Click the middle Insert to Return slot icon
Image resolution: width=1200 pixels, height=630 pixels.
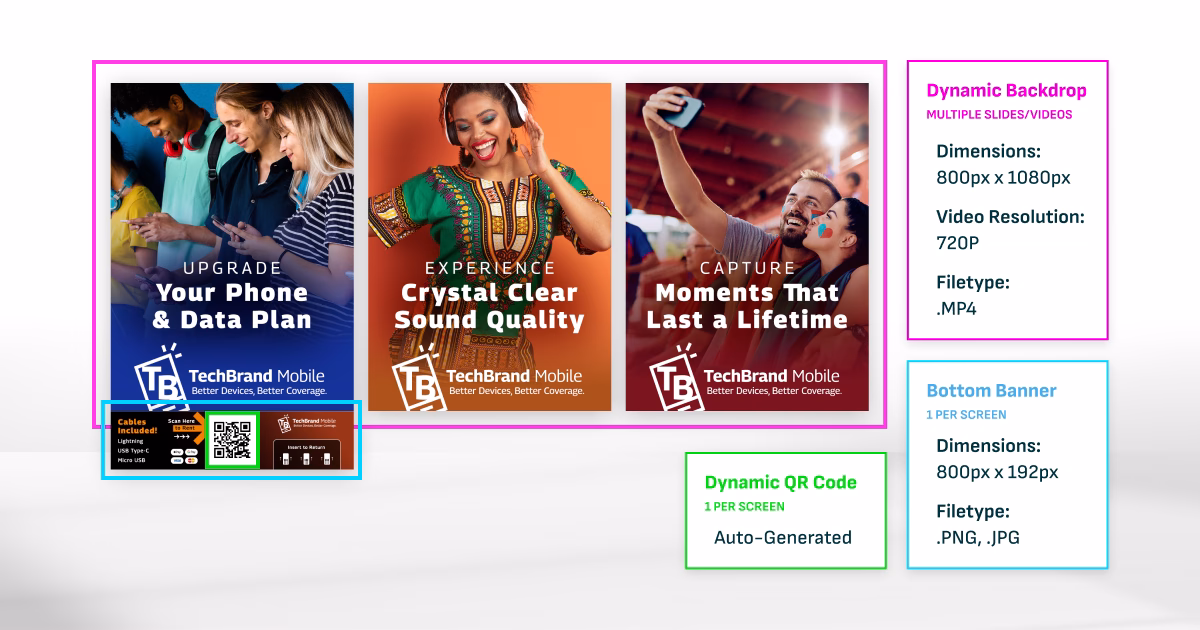pyautogui.click(x=306, y=459)
